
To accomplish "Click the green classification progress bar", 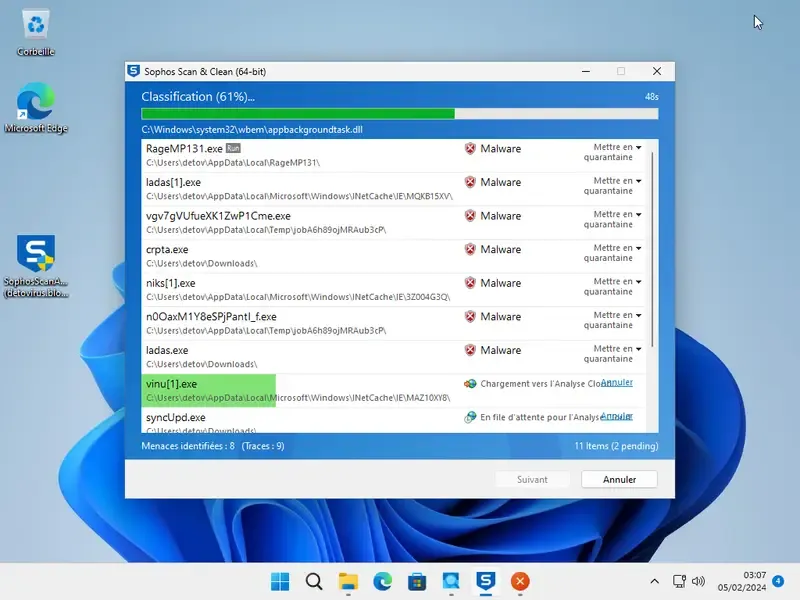I will 399,113.
